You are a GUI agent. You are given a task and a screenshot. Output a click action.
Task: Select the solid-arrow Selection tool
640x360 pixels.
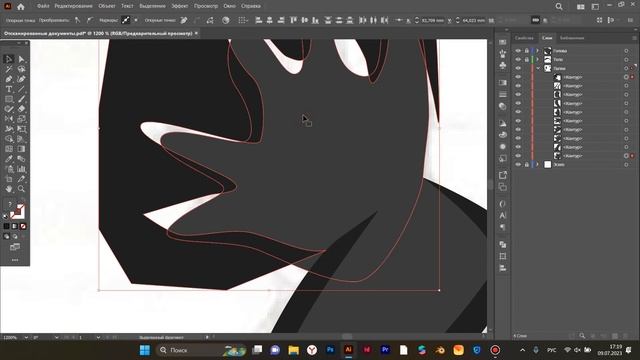pyautogui.click(x=9, y=59)
